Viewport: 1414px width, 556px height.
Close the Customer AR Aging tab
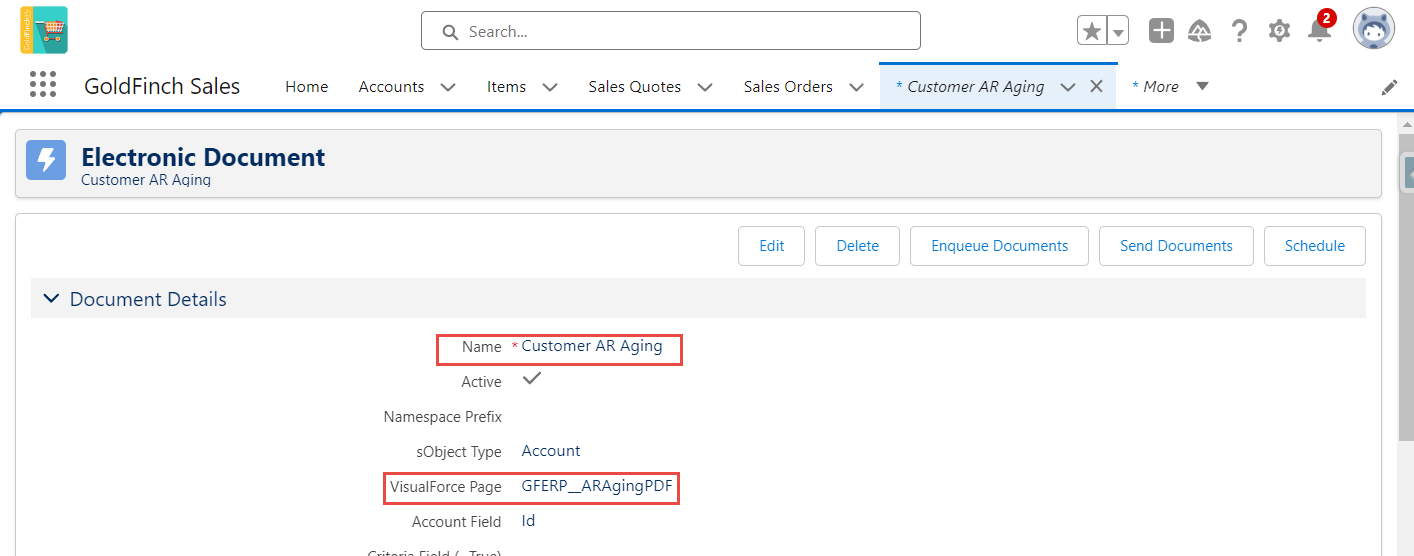tap(1096, 87)
